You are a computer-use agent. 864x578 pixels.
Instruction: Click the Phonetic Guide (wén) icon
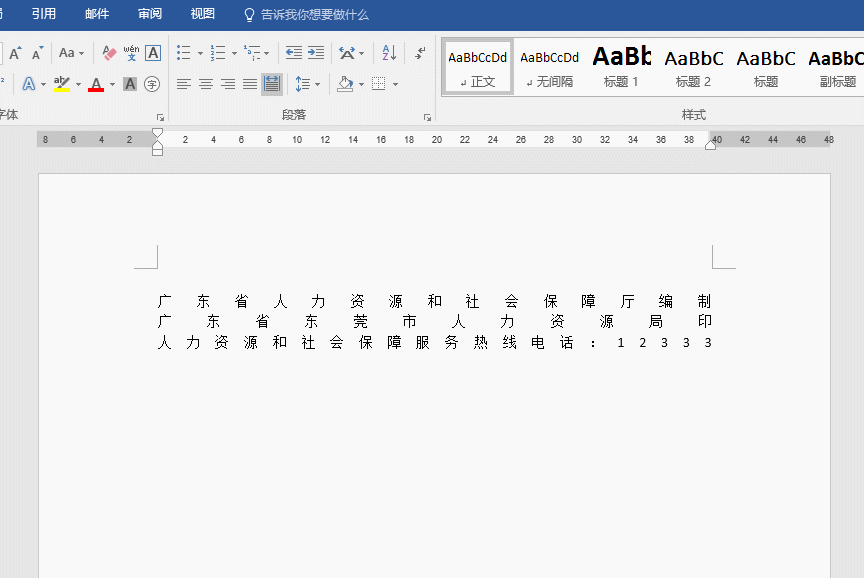(x=131, y=53)
